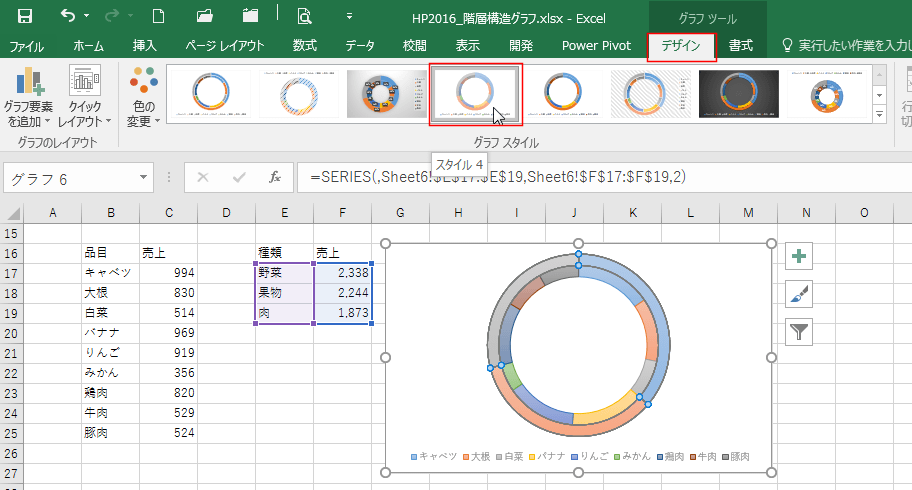Open the 書式 ribbon tab
This screenshot has height=490, width=912.
coord(741,45)
